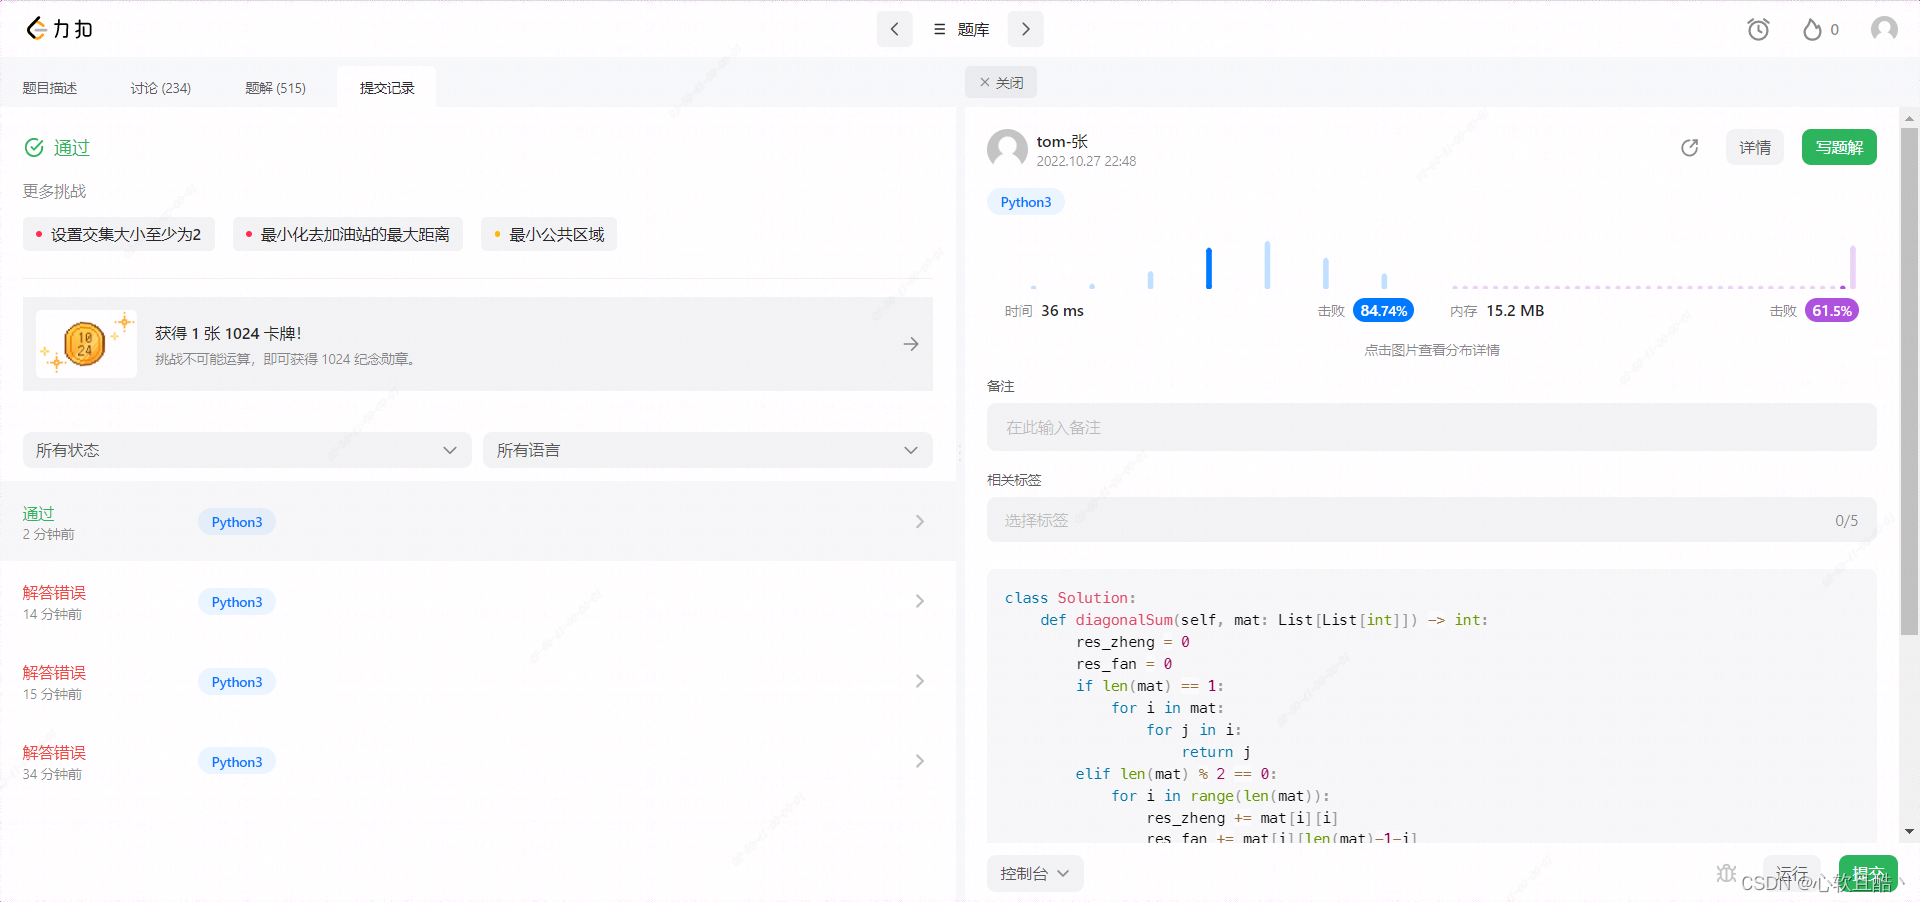
Task: Expand the 控制台 console panel
Action: coord(1034,872)
